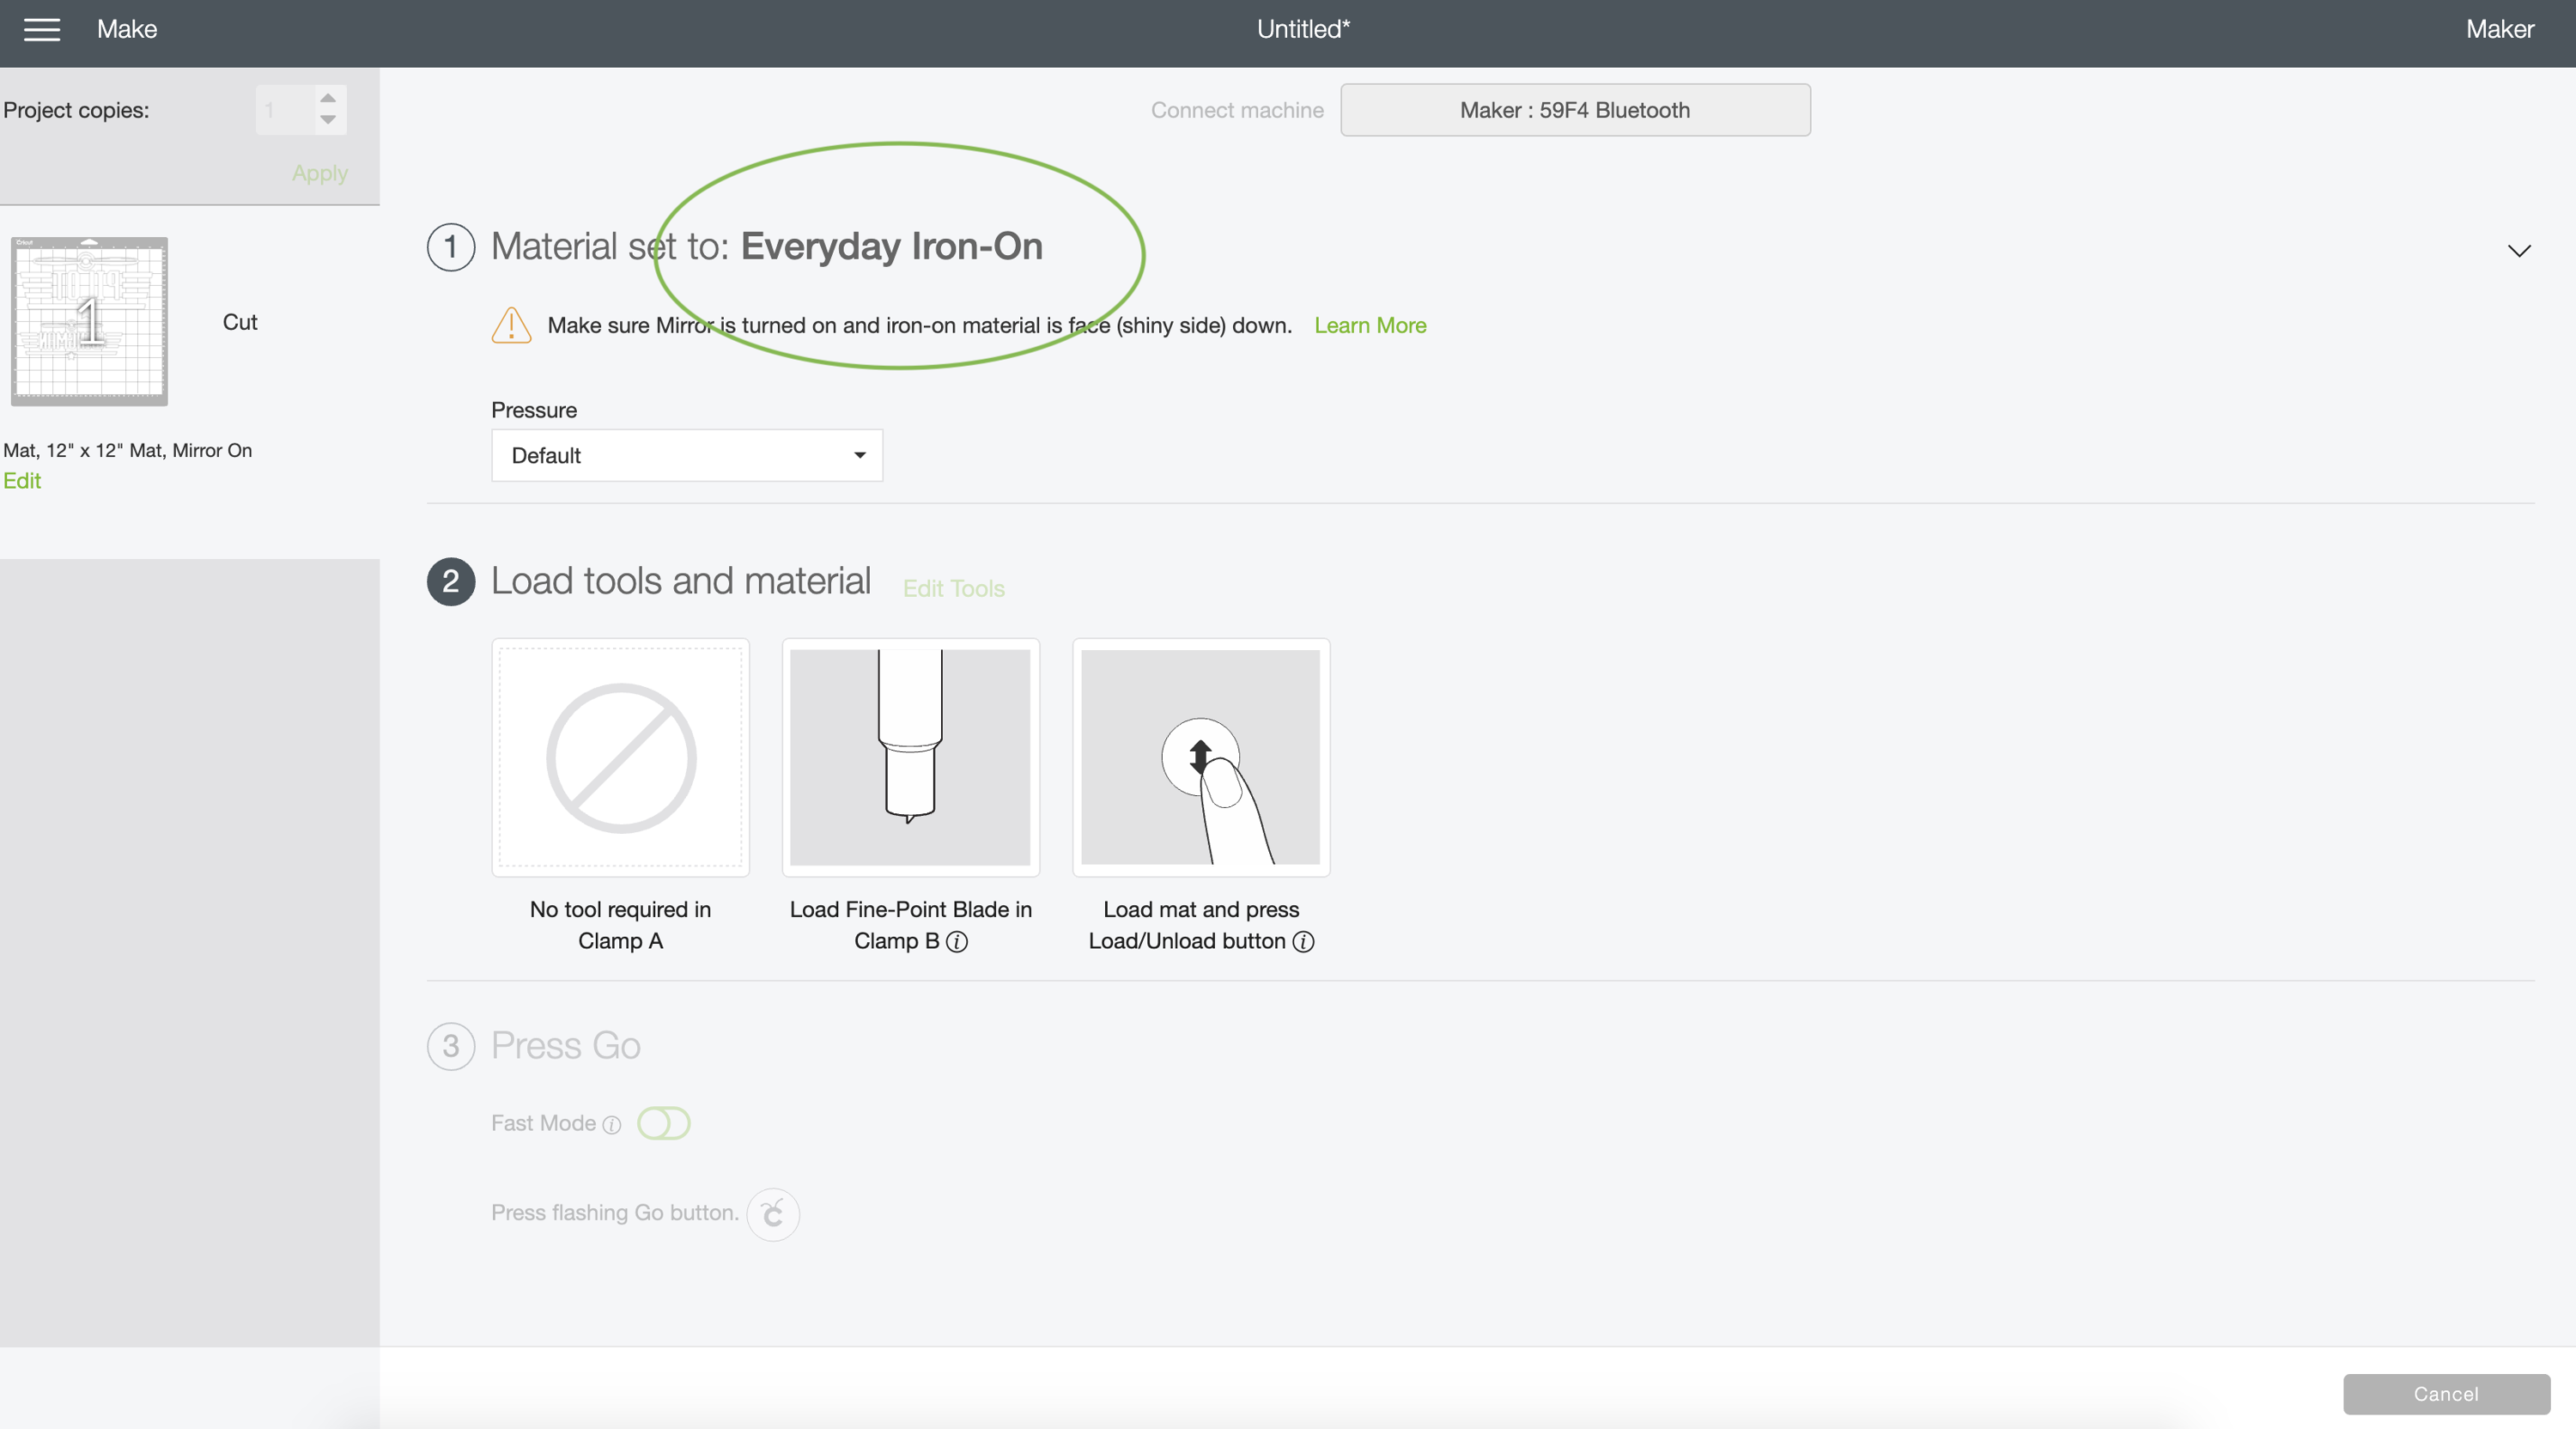
Task: Click the Edit link under the mat
Action: point(22,481)
